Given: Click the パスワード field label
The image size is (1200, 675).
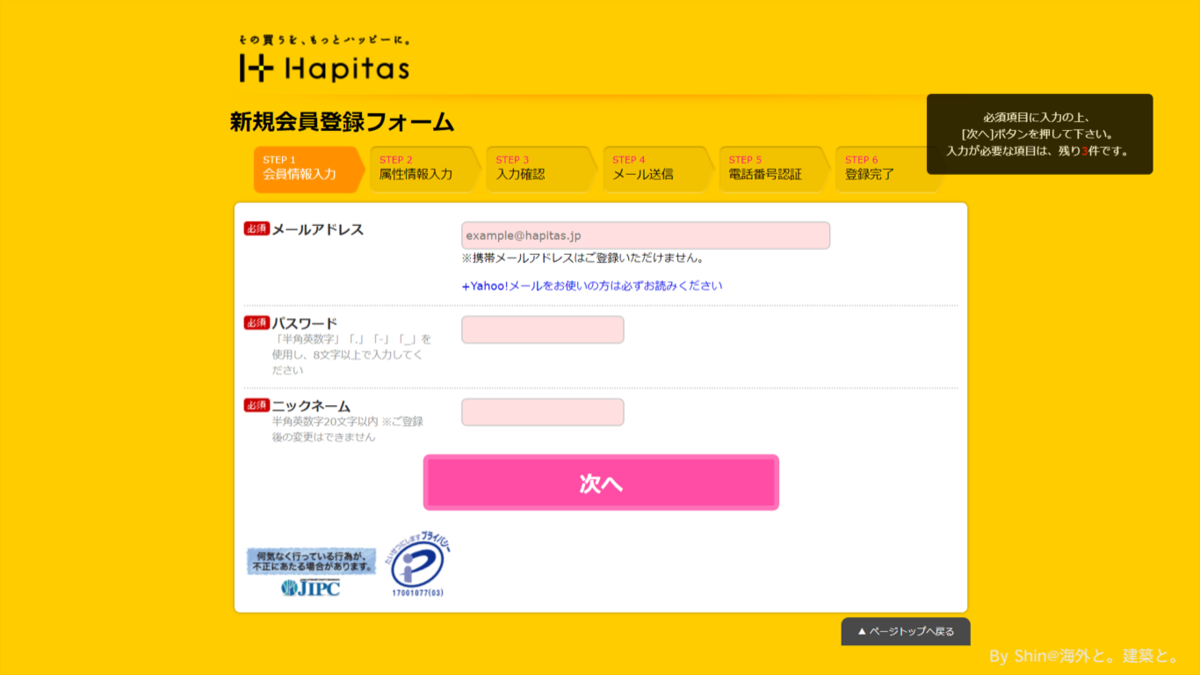Looking at the screenshot, I should pos(305,323).
